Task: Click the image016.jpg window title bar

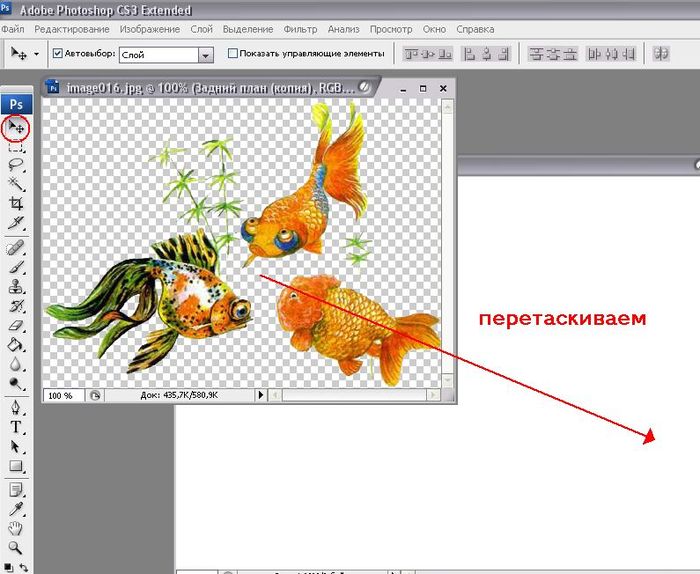Action: click(210, 88)
